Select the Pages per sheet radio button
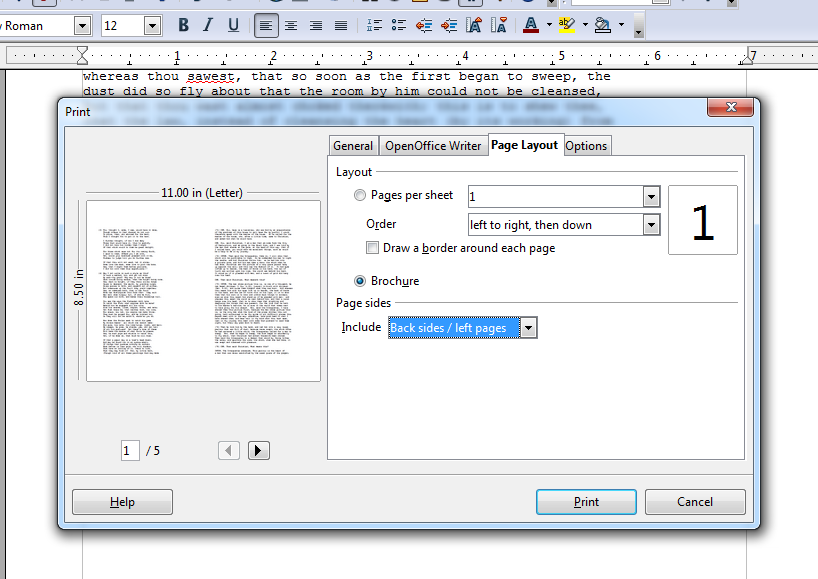 tap(360, 195)
